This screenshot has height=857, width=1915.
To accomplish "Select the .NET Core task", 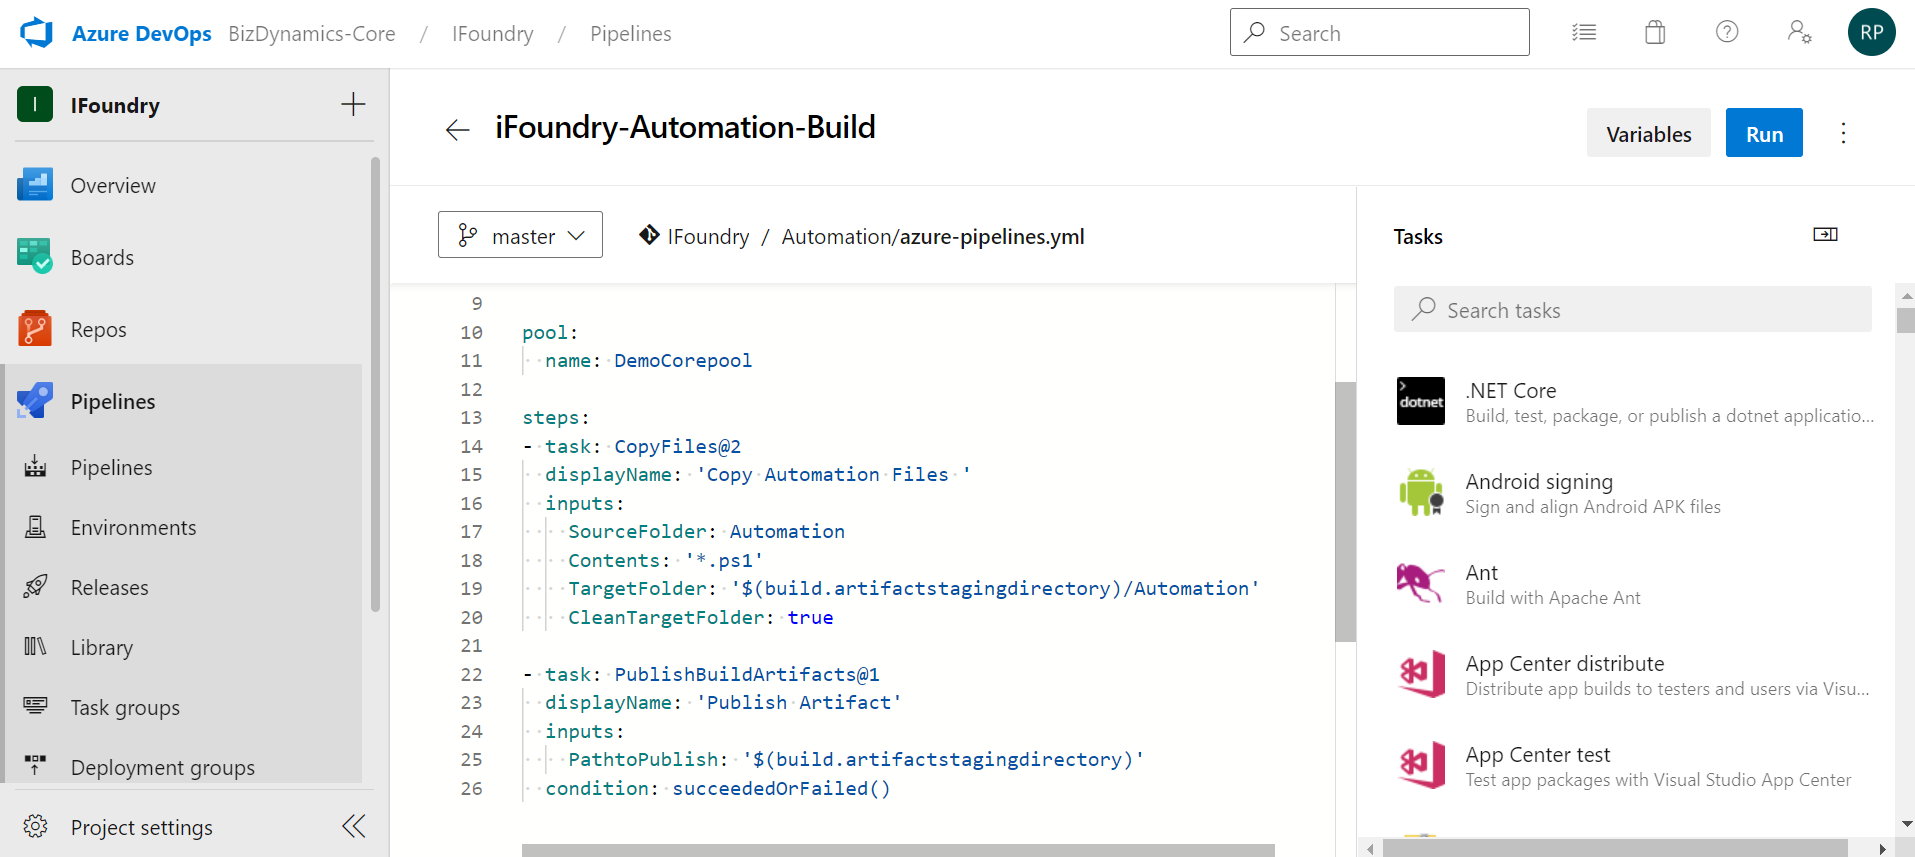I will click(1634, 402).
